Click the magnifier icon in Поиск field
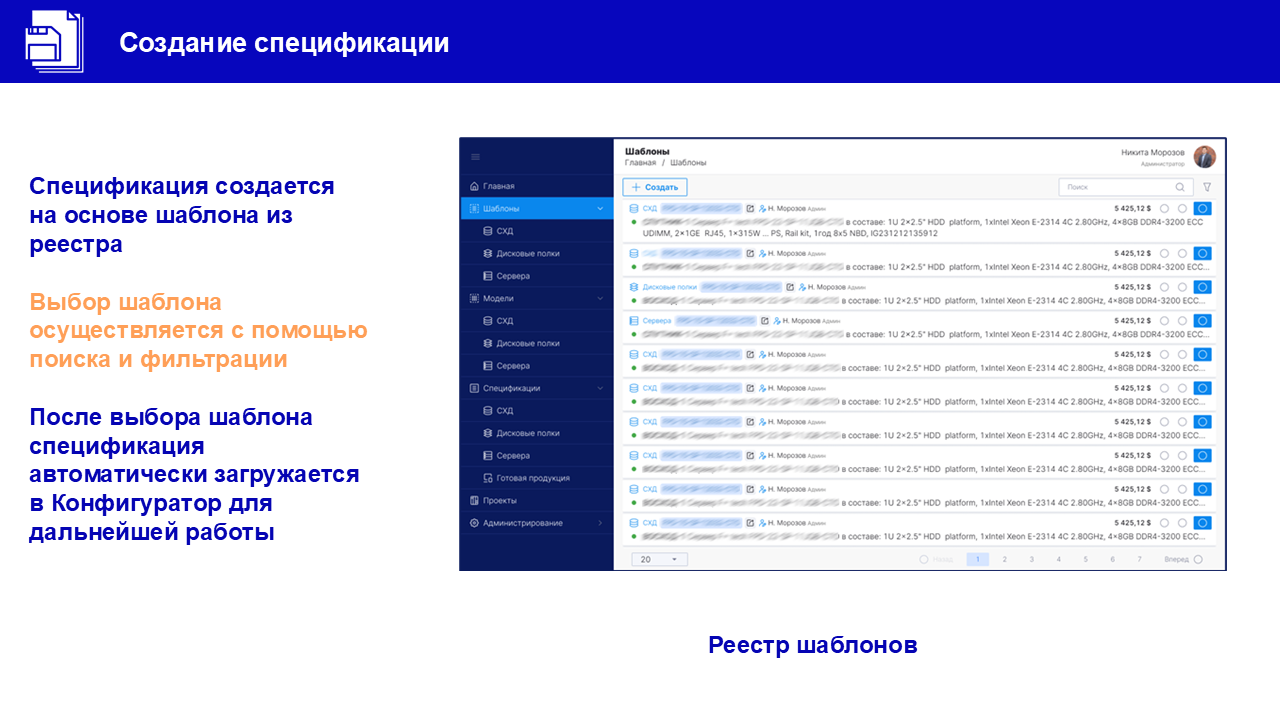Viewport: 1280px width, 720px height. point(1180,187)
